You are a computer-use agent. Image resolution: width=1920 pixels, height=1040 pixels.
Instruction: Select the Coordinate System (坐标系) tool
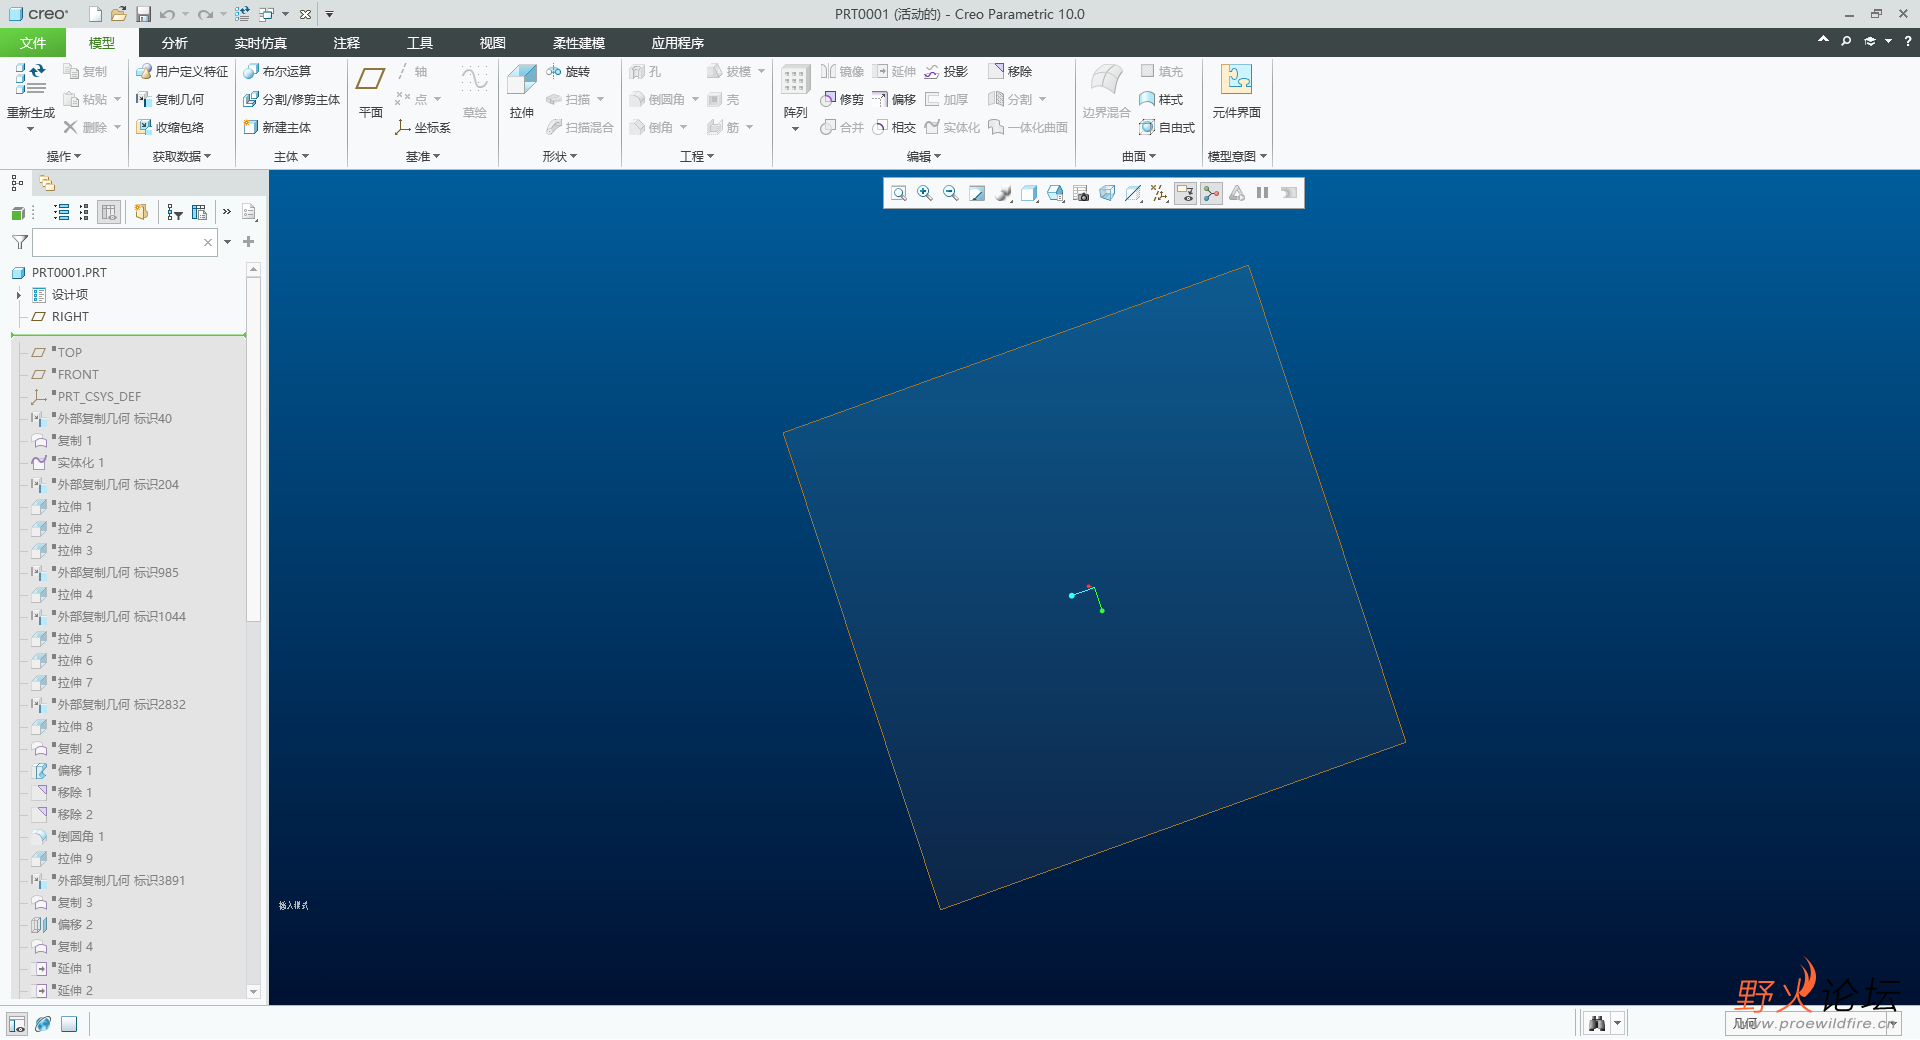click(x=422, y=128)
